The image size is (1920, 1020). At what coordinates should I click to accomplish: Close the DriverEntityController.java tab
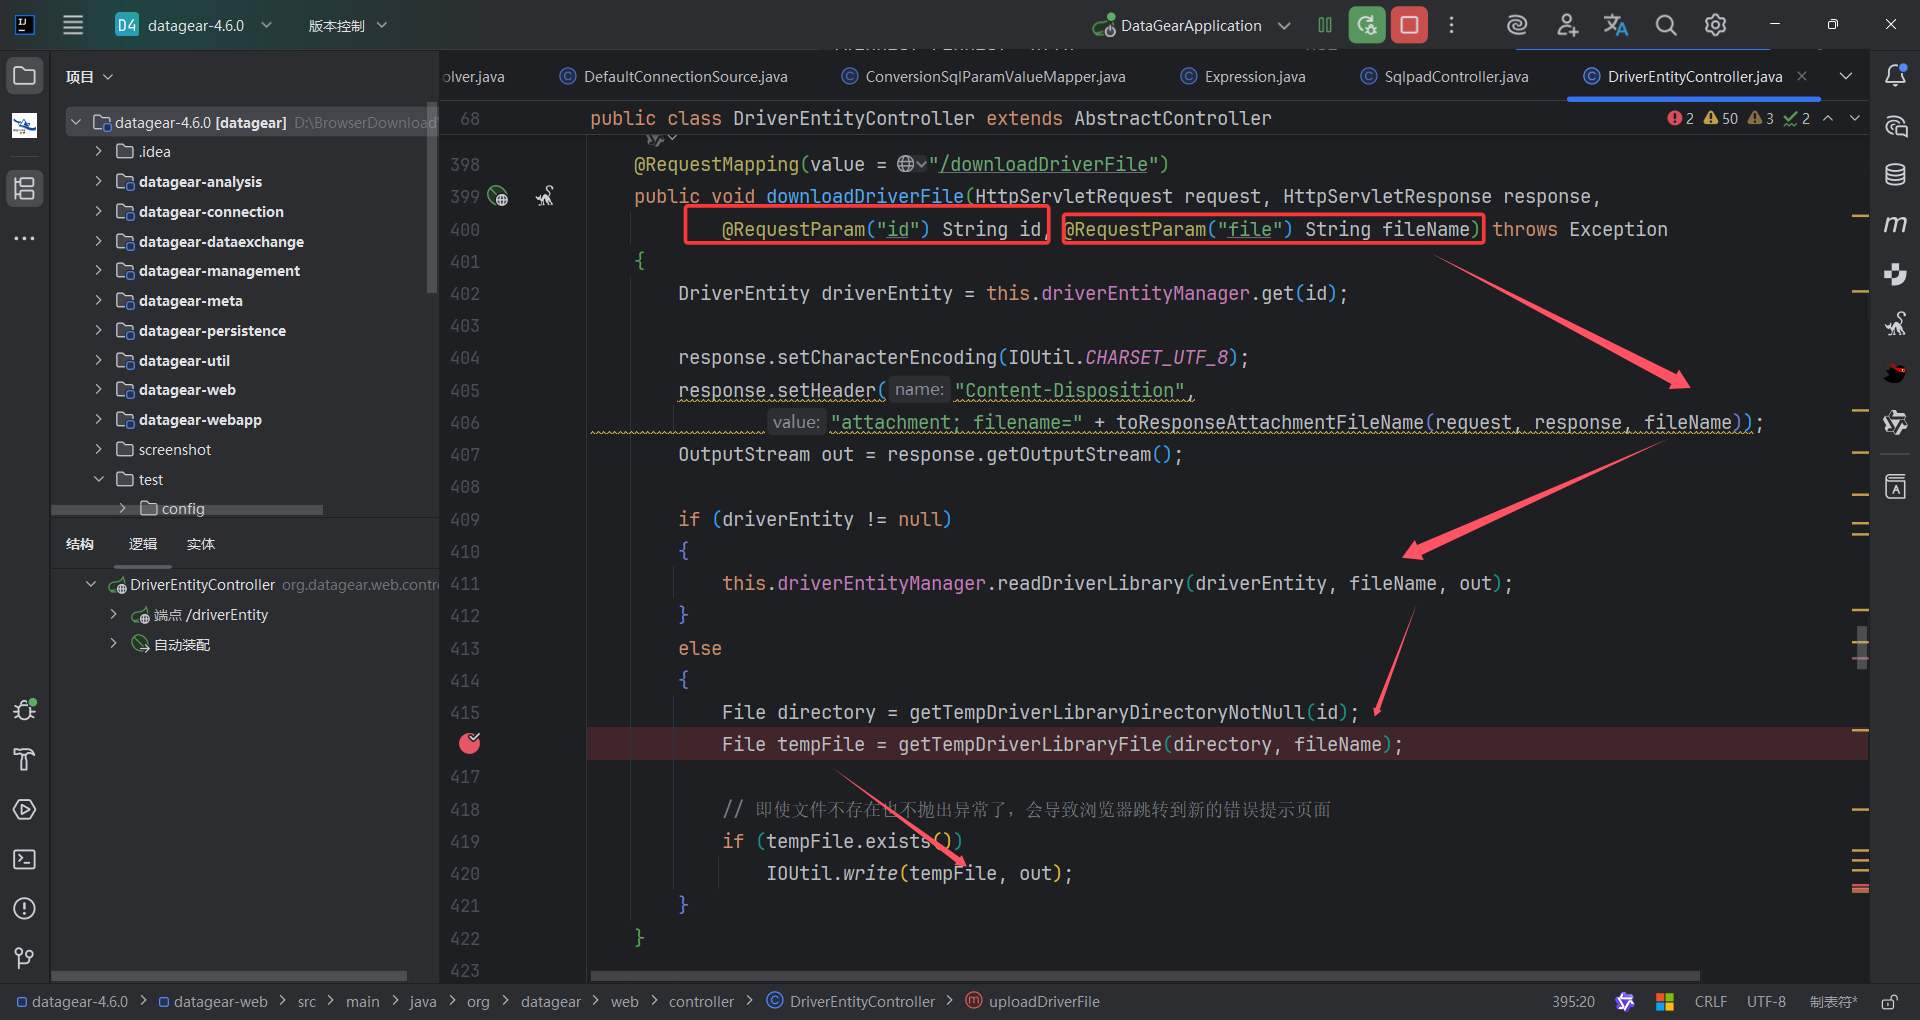(1802, 76)
